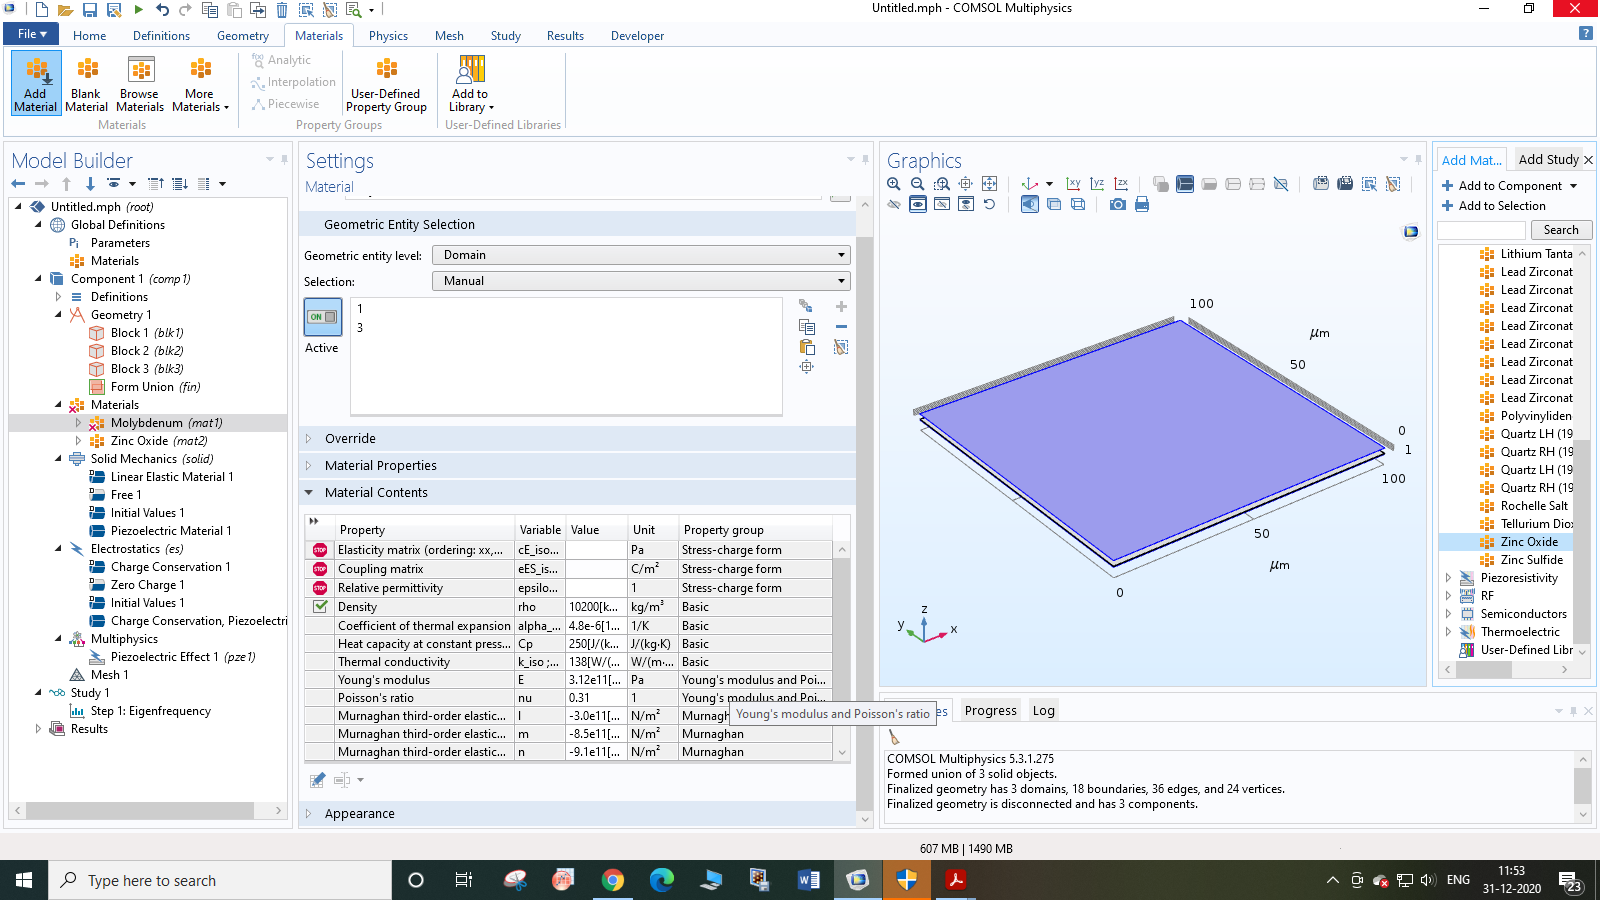
Task: Click the Blank Material icon
Action: pyautogui.click(x=87, y=82)
